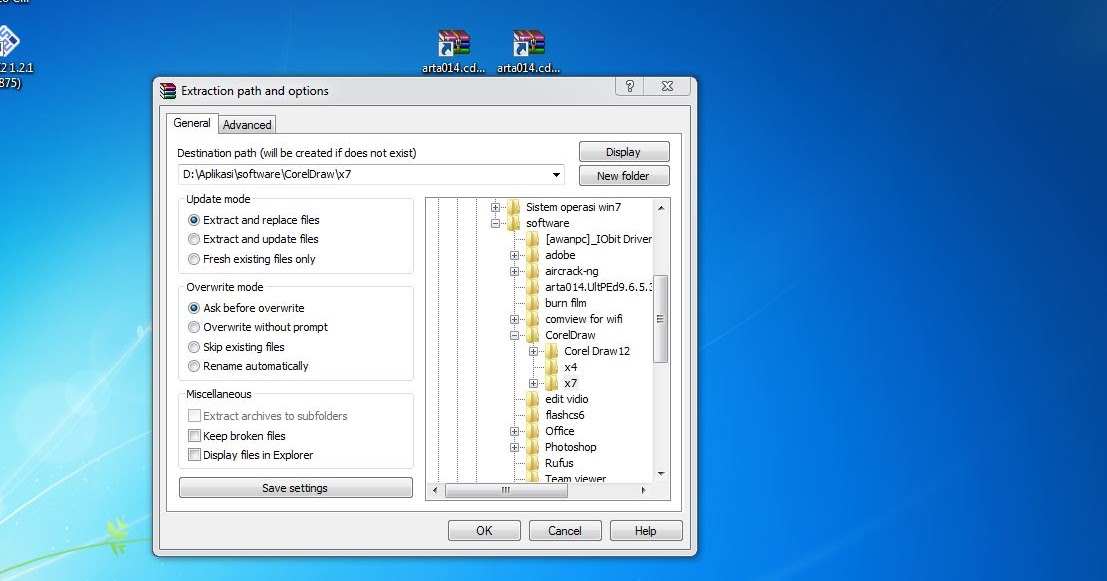Switch to the General tab

point(192,123)
